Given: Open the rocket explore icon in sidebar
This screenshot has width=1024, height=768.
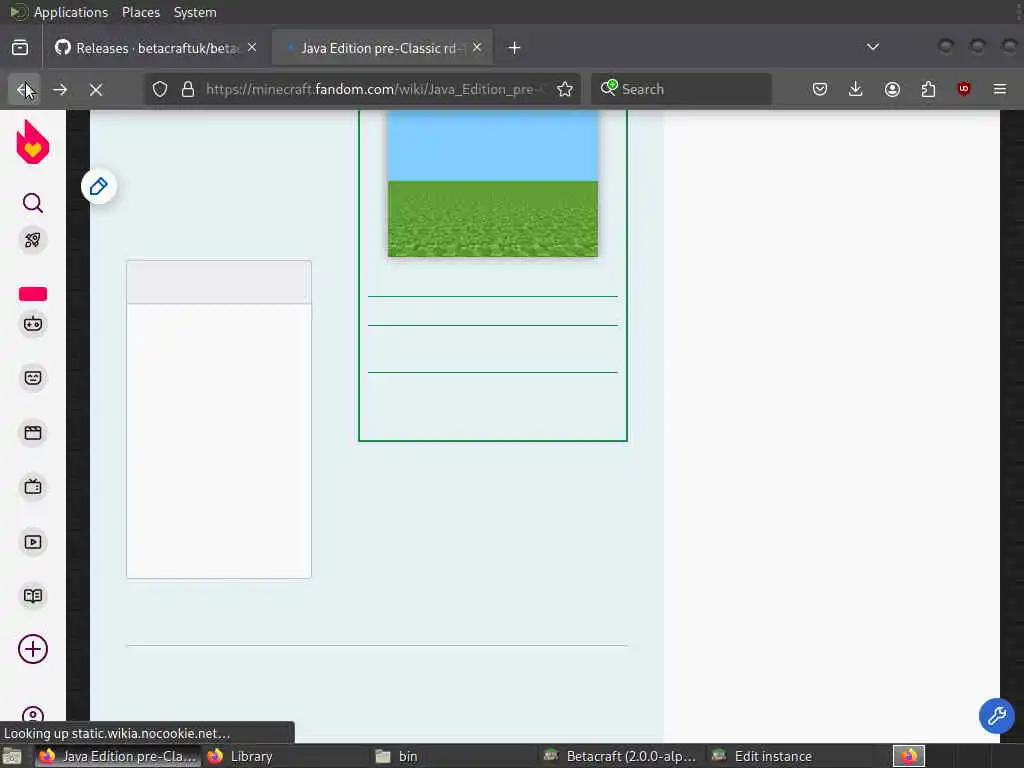Looking at the screenshot, I should click(33, 240).
